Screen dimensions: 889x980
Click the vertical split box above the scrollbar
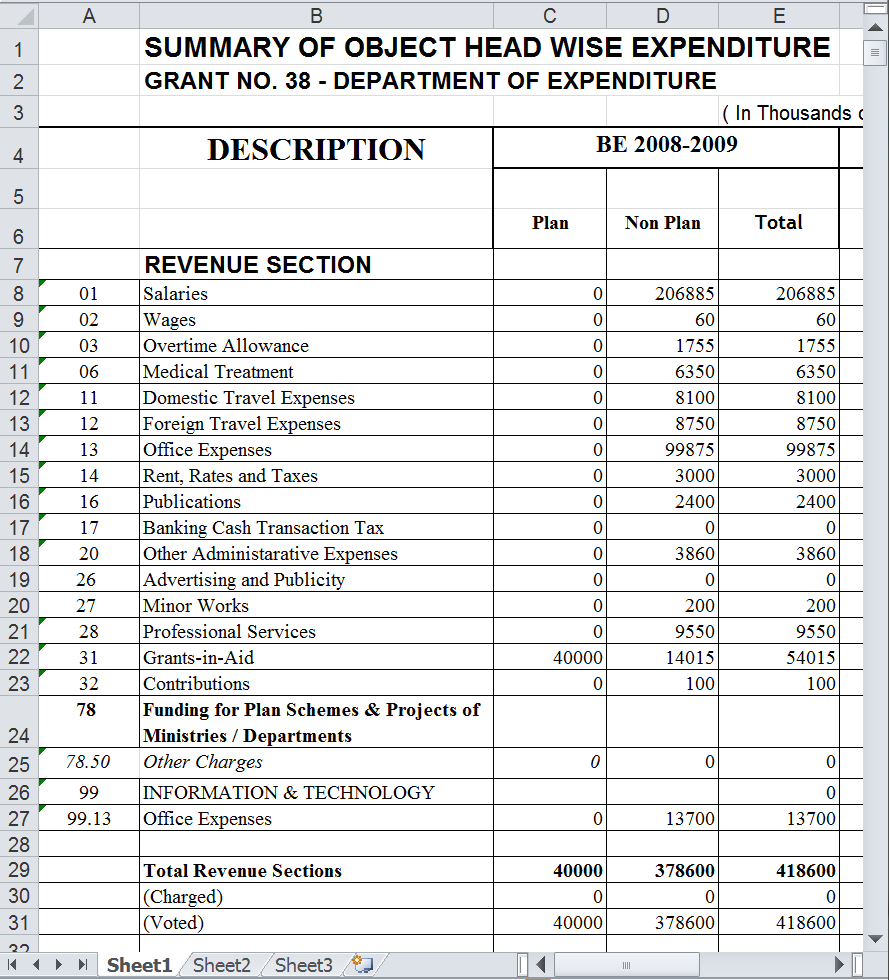click(875, 9)
